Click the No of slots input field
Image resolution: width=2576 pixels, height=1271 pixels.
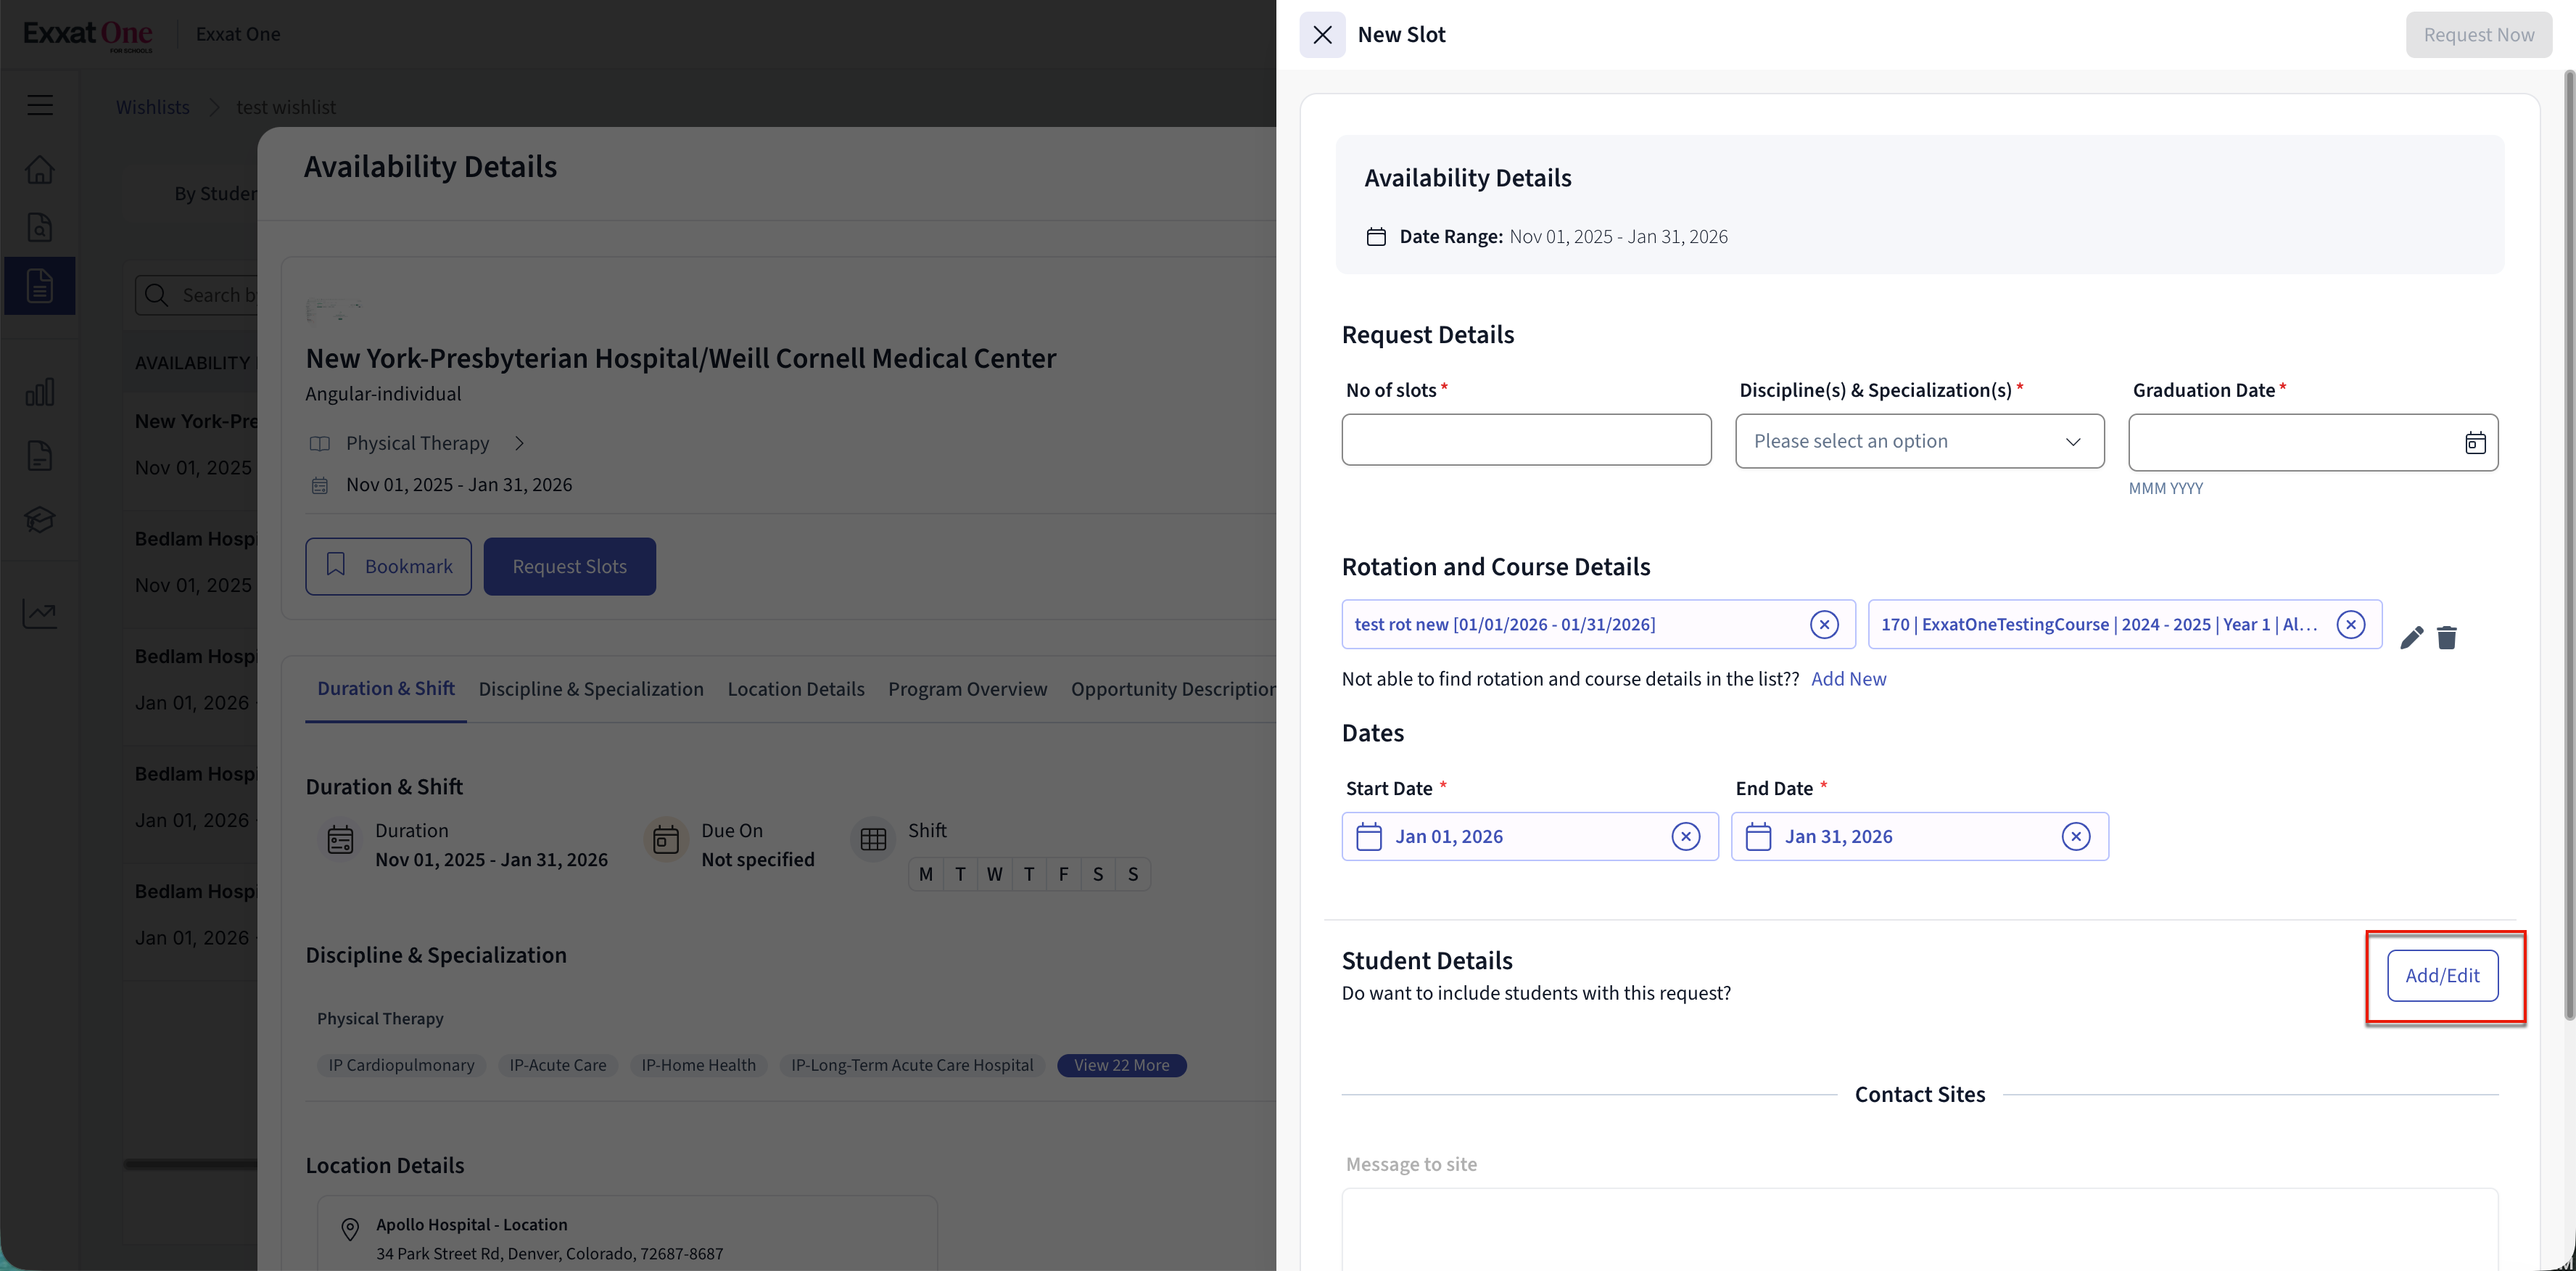(1526, 440)
